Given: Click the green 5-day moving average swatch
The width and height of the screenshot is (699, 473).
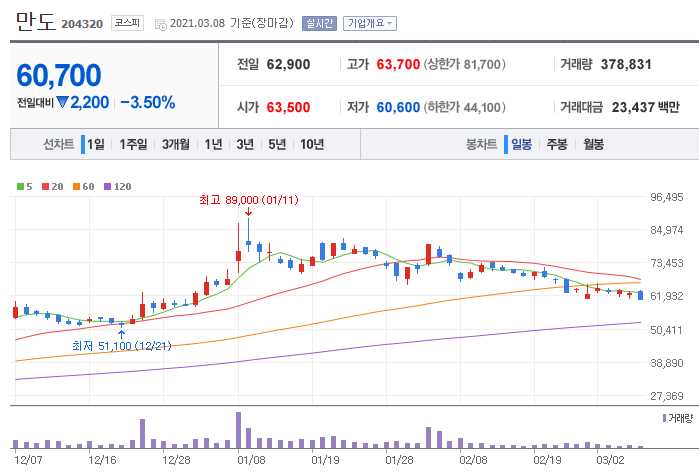Looking at the screenshot, I should point(20,186).
